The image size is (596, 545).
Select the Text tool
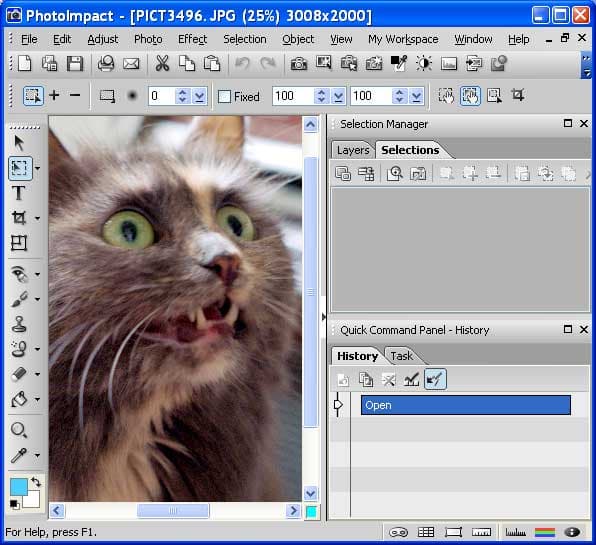19,193
